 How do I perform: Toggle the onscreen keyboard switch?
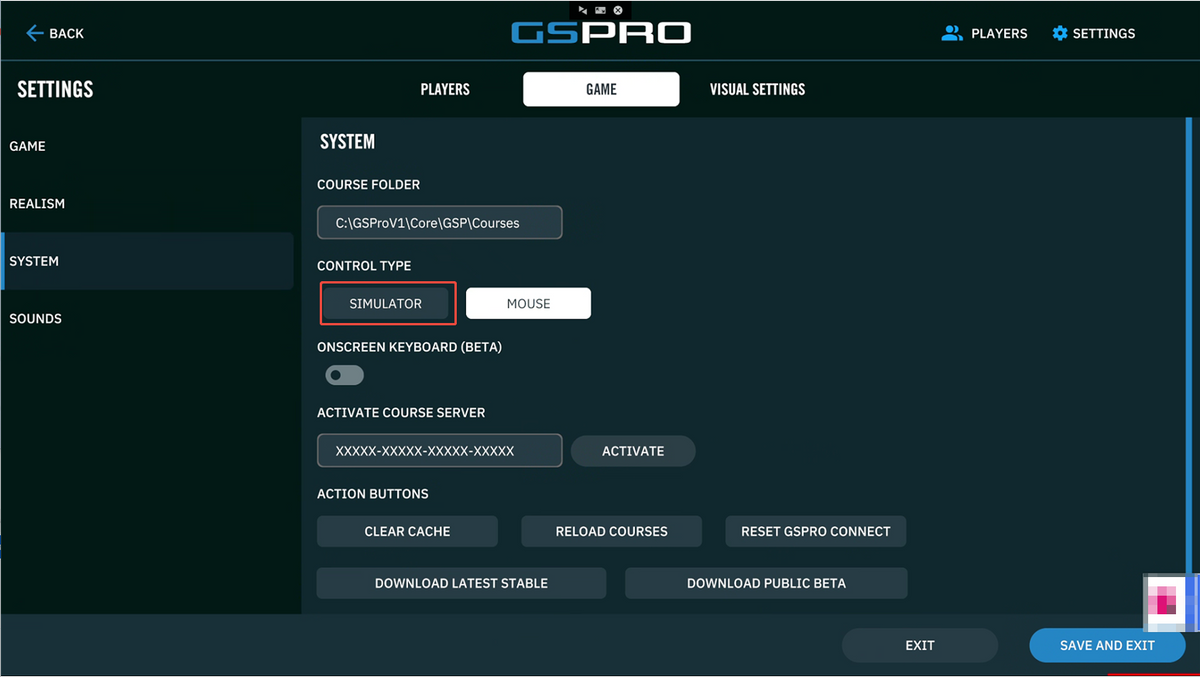coord(345,375)
